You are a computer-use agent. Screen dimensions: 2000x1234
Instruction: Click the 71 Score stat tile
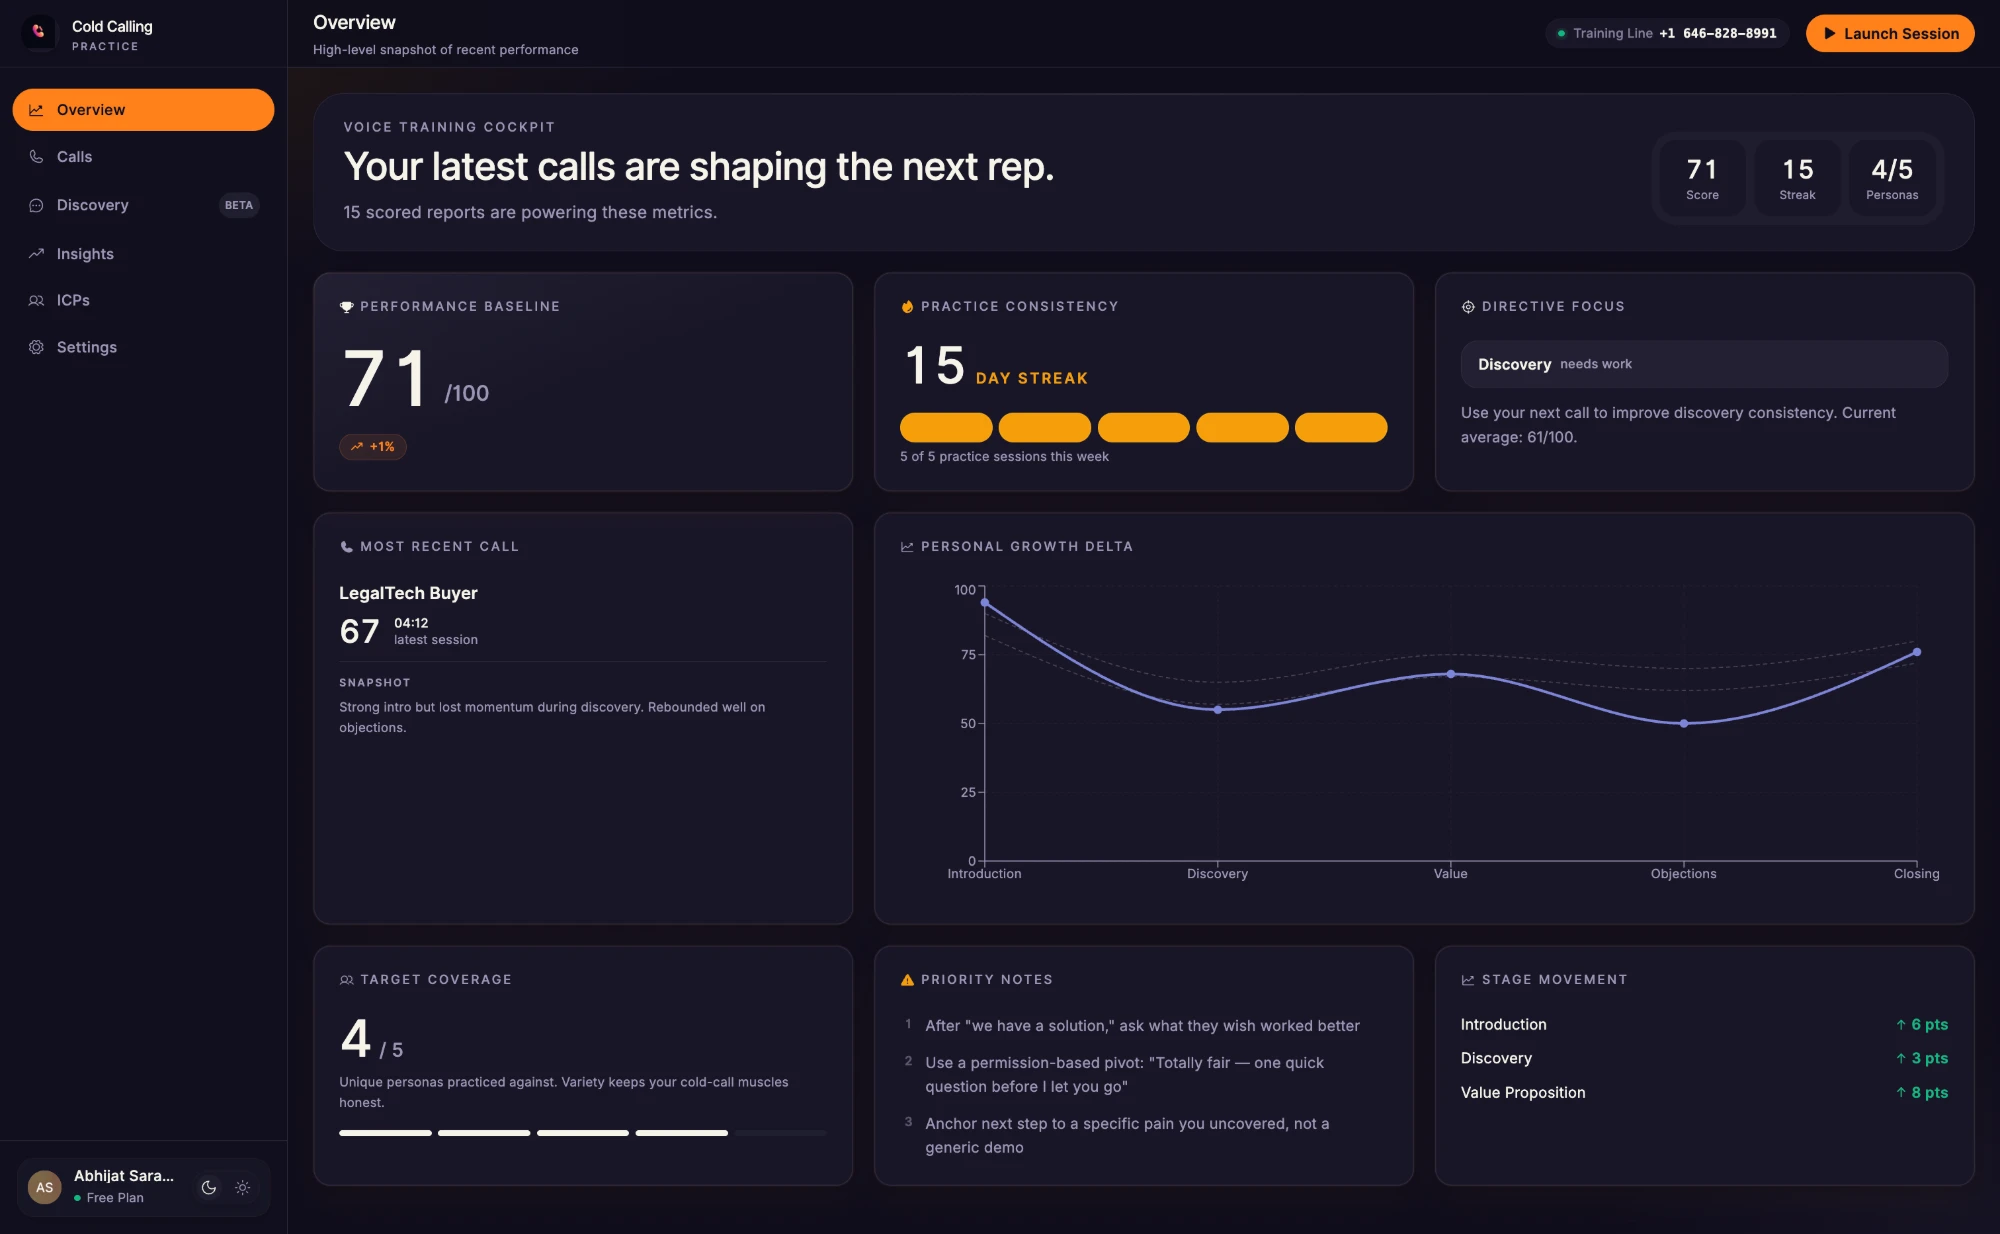[1702, 178]
